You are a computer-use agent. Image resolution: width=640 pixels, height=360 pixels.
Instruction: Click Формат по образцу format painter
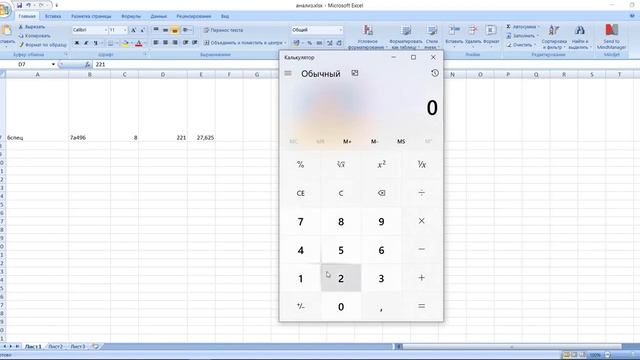pyautogui.click(x=42, y=45)
